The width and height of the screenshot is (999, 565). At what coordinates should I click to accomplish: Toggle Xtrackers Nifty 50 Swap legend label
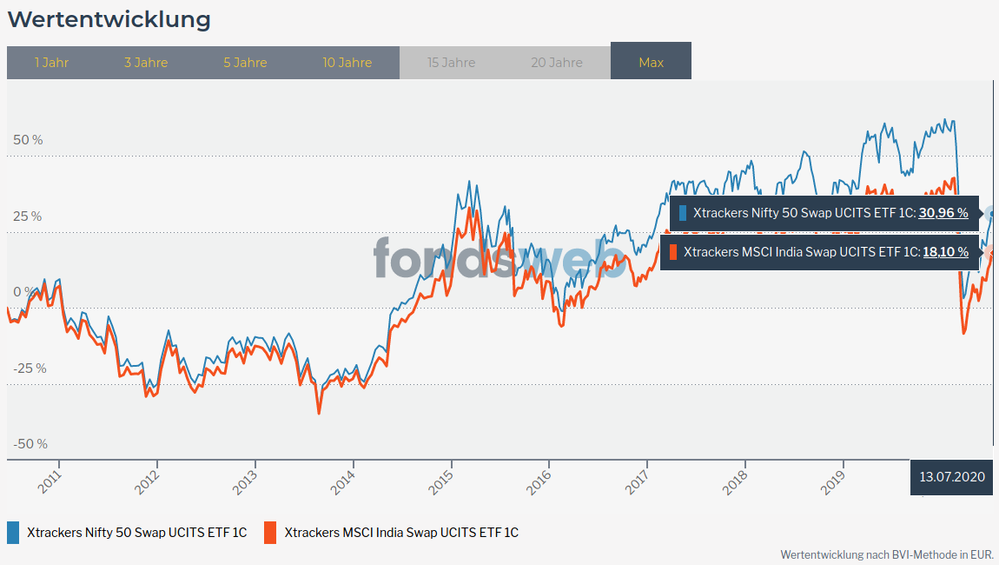click(x=137, y=533)
